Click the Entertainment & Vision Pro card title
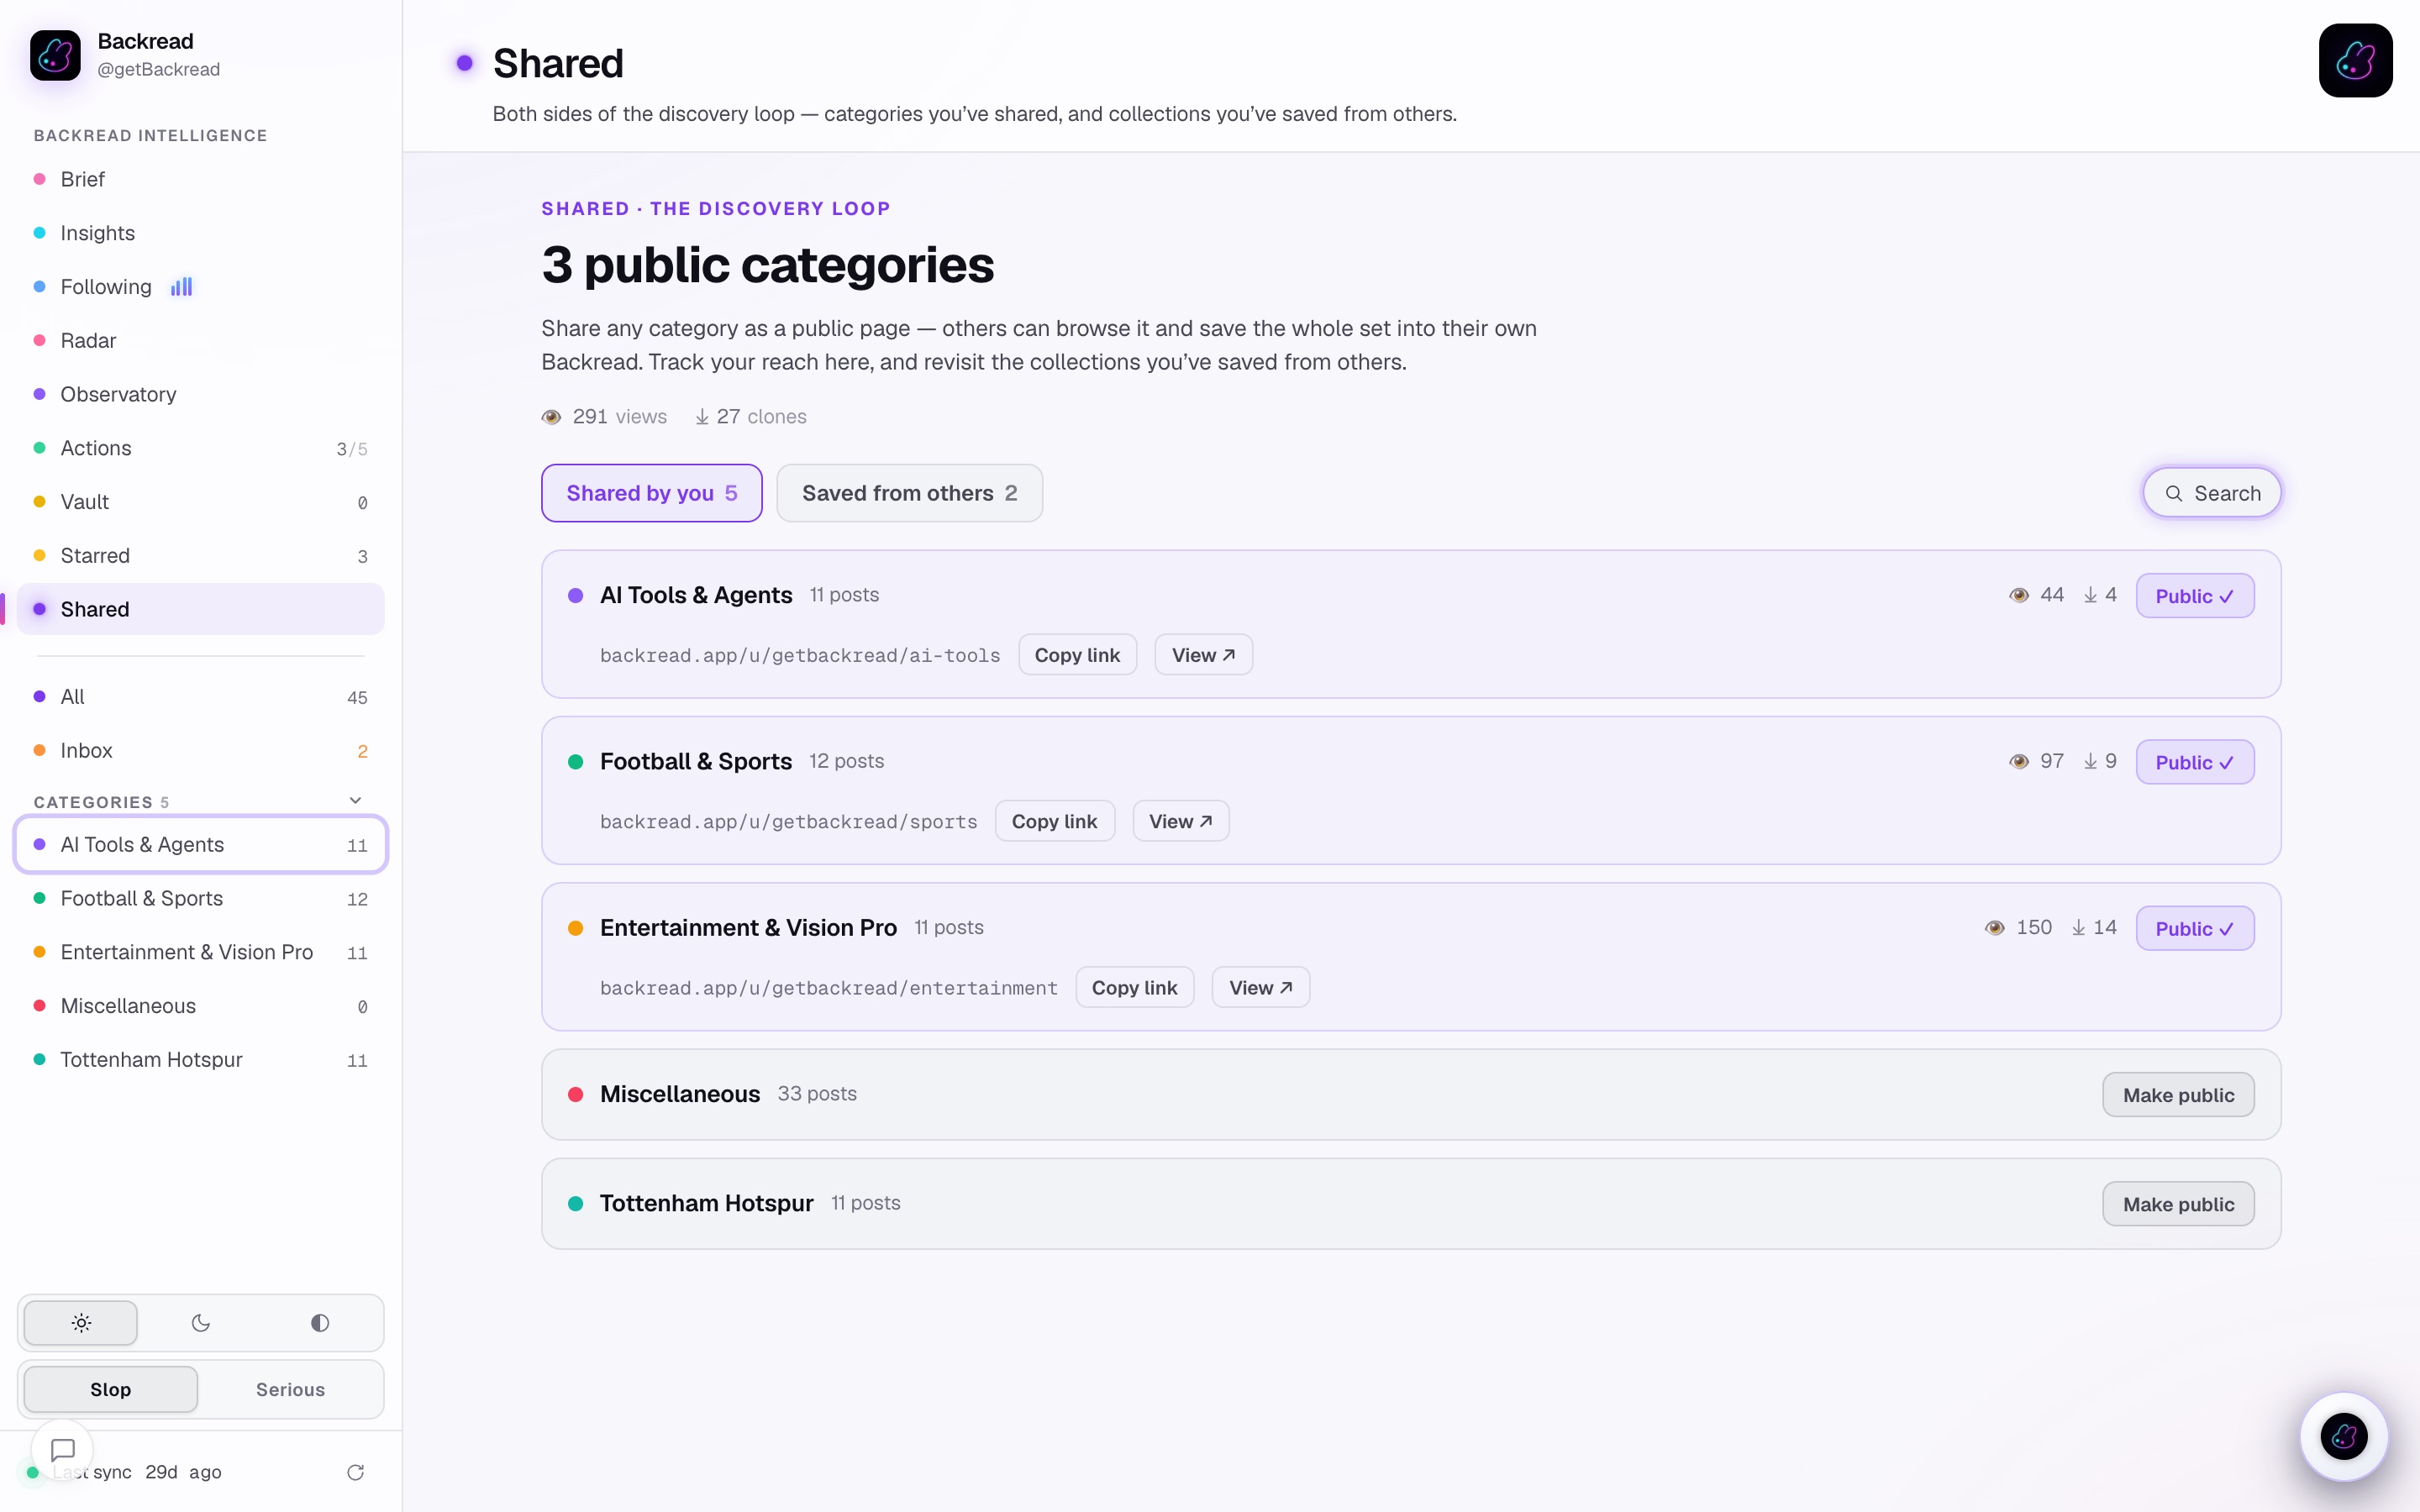 (748, 928)
